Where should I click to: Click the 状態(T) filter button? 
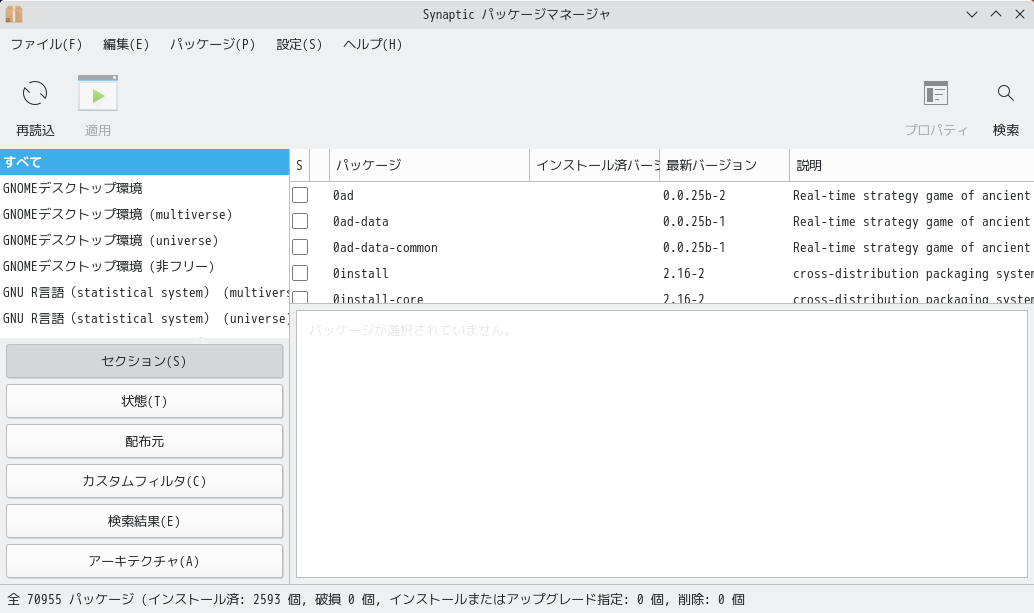[x=144, y=401]
